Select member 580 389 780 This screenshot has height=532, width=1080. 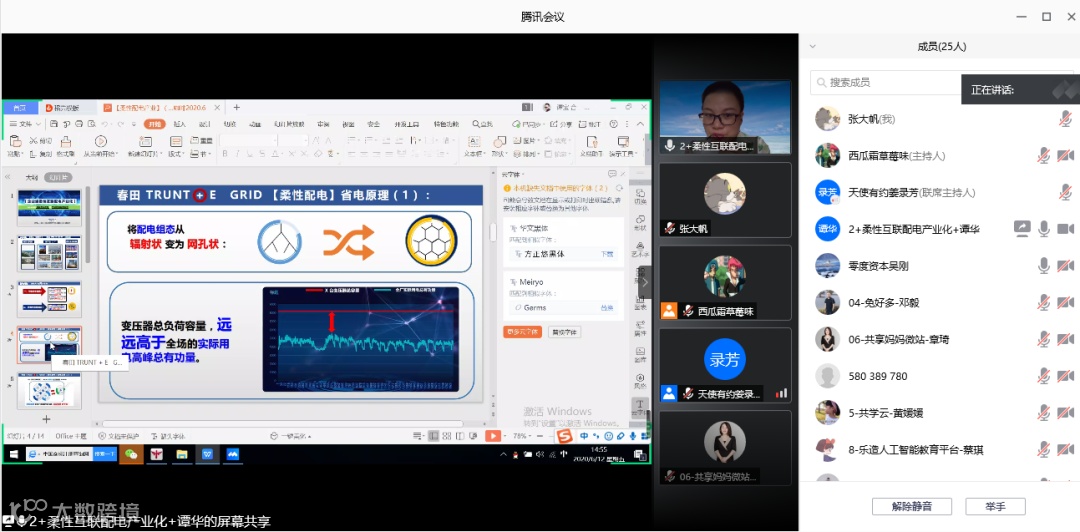pyautogui.click(x=939, y=376)
